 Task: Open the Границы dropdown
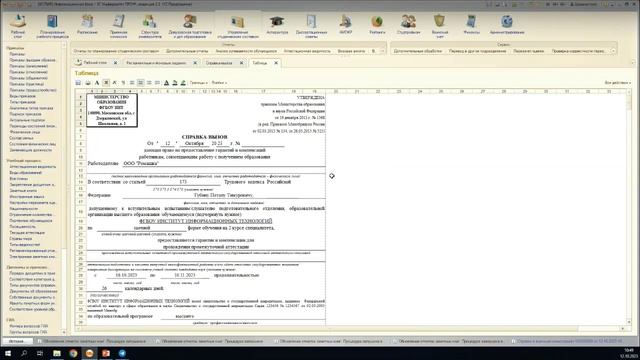tap(199, 82)
